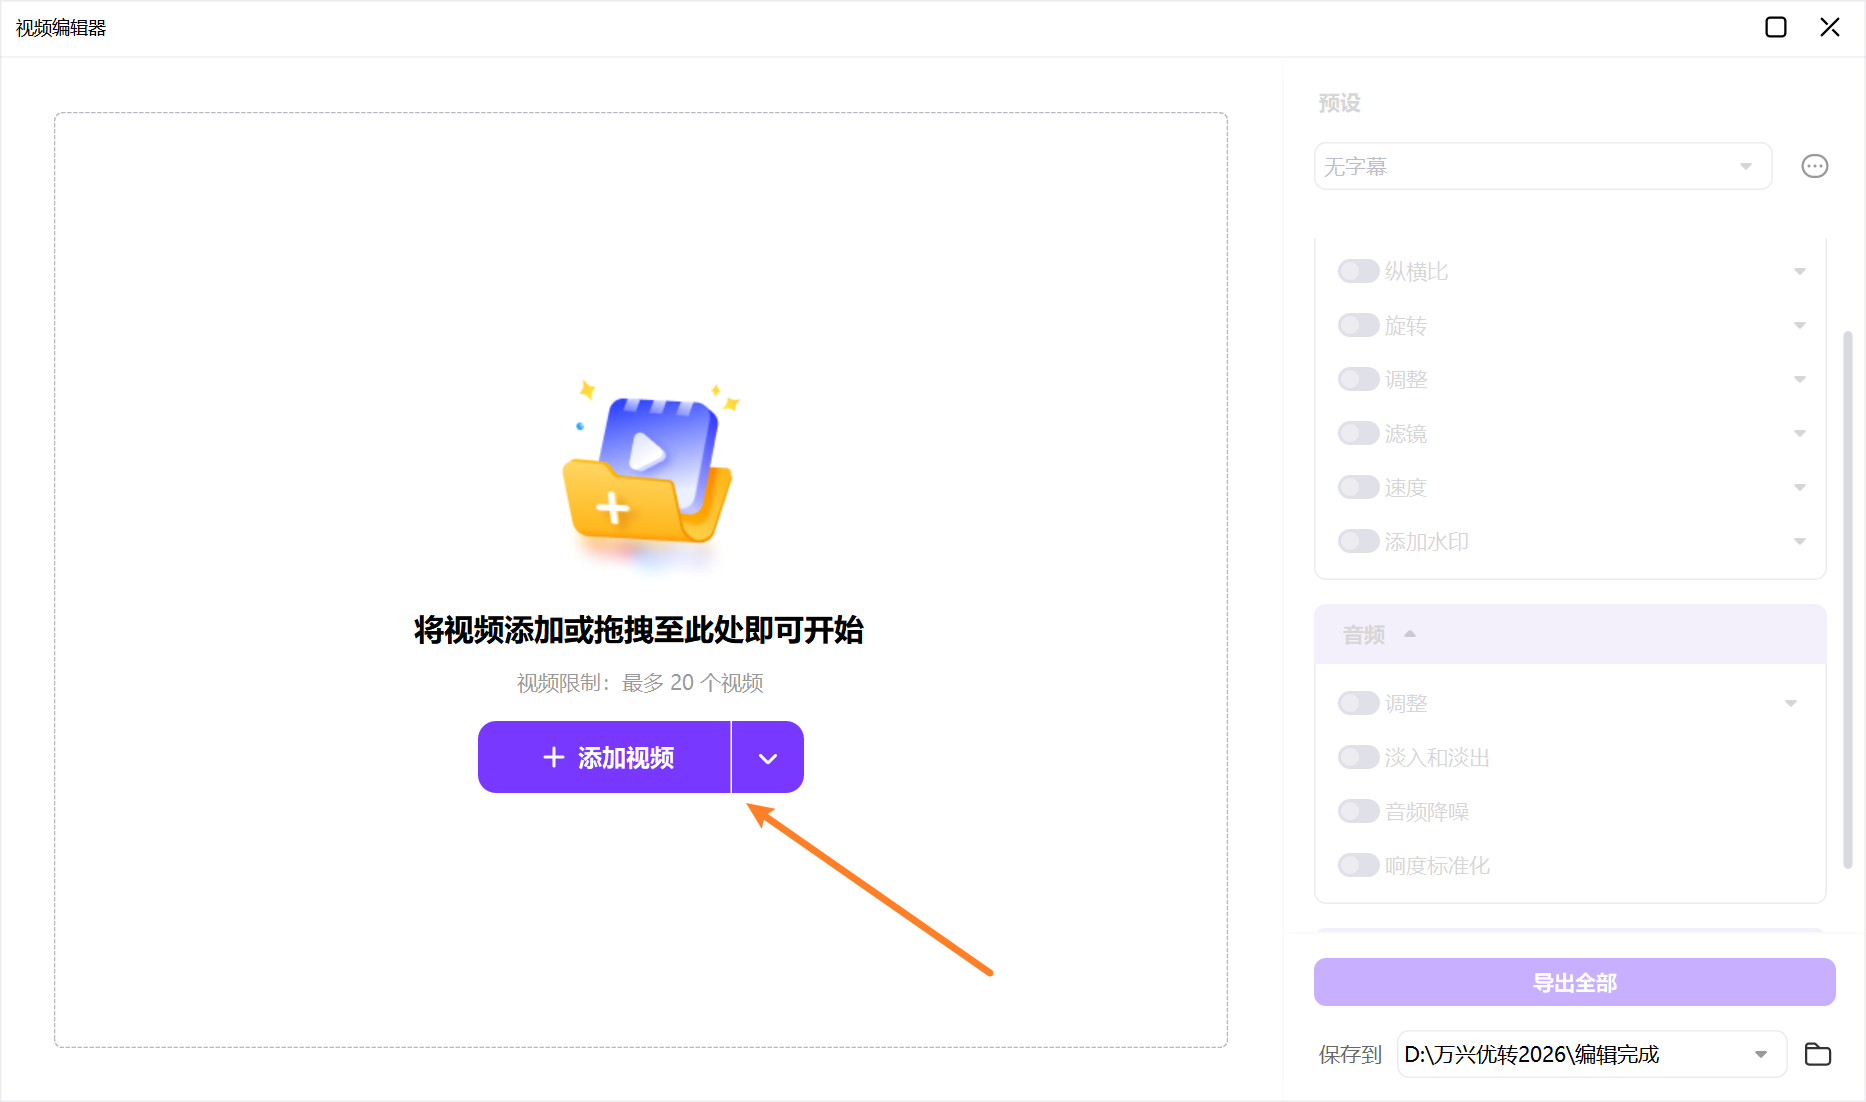Collapse the 音频 section

[x=1411, y=634]
